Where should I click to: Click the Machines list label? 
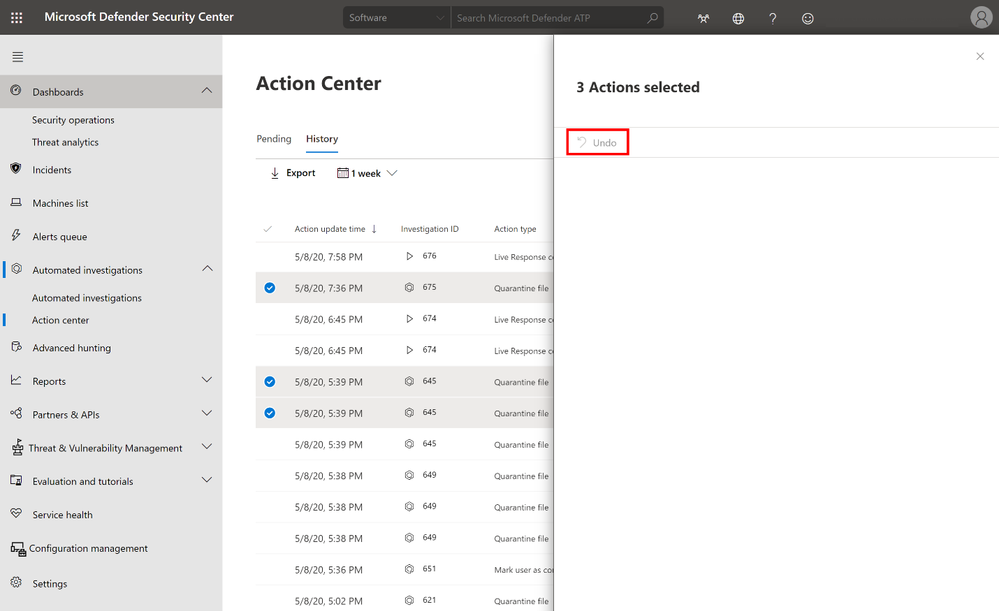[x=61, y=203]
